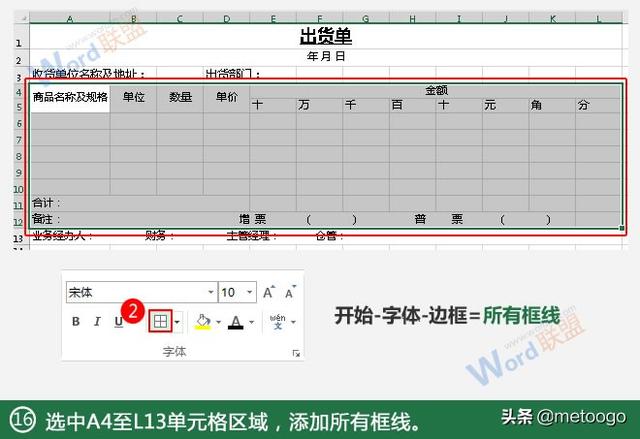Select the 分 cell

tap(598, 105)
